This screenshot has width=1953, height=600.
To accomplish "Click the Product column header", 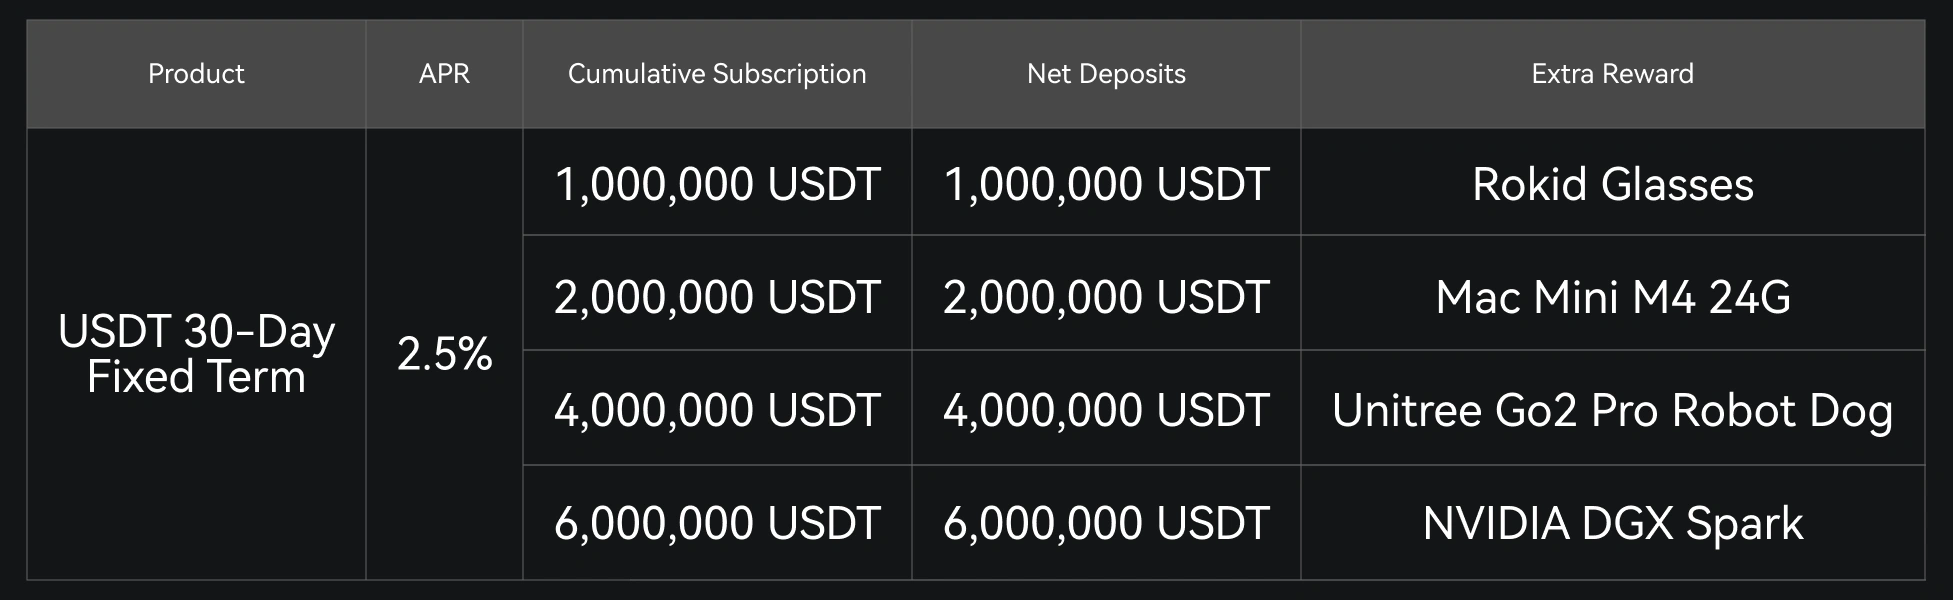I will point(196,74).
